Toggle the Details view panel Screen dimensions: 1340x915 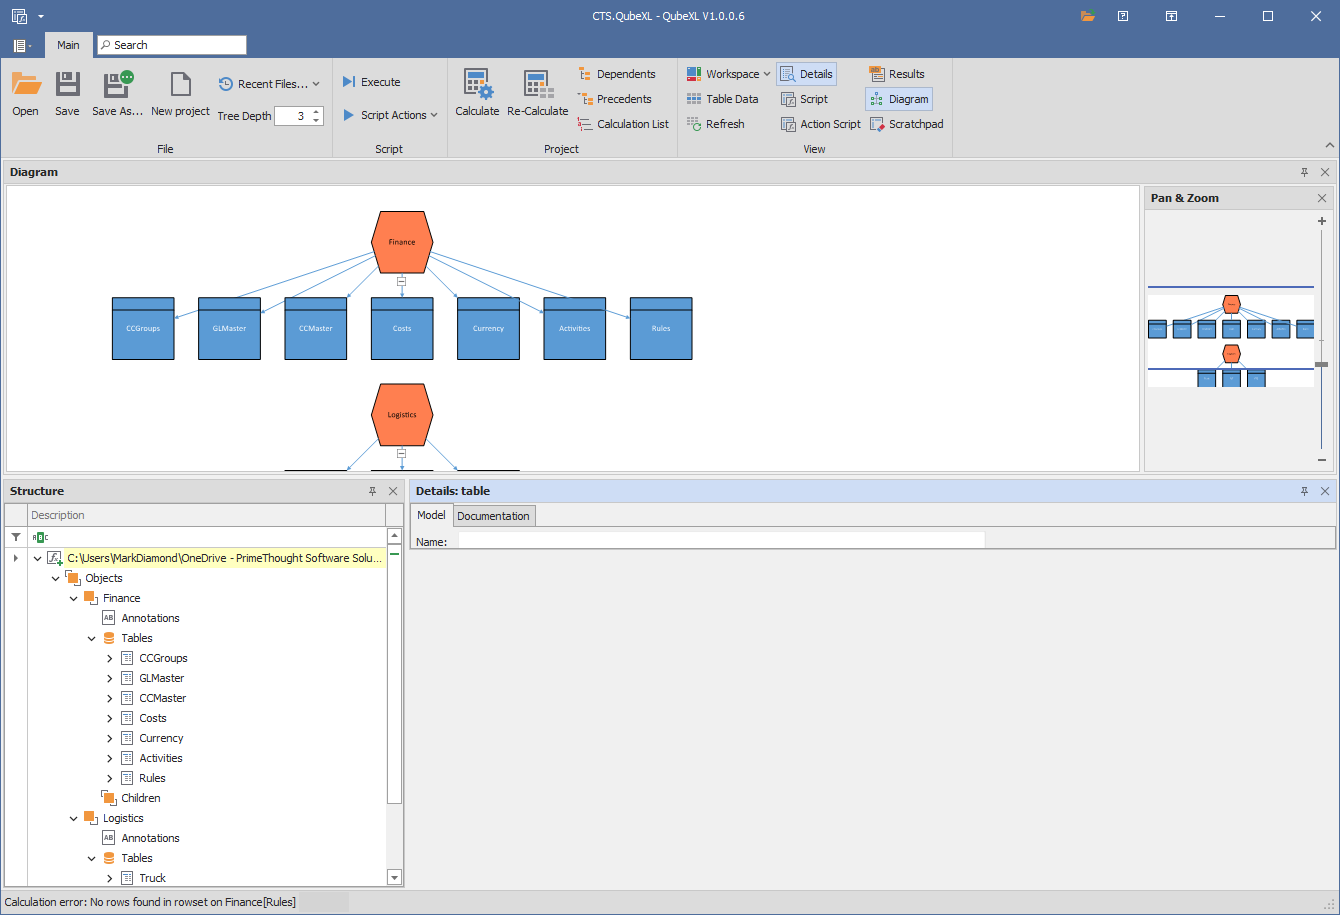click(x=806, y=74)
